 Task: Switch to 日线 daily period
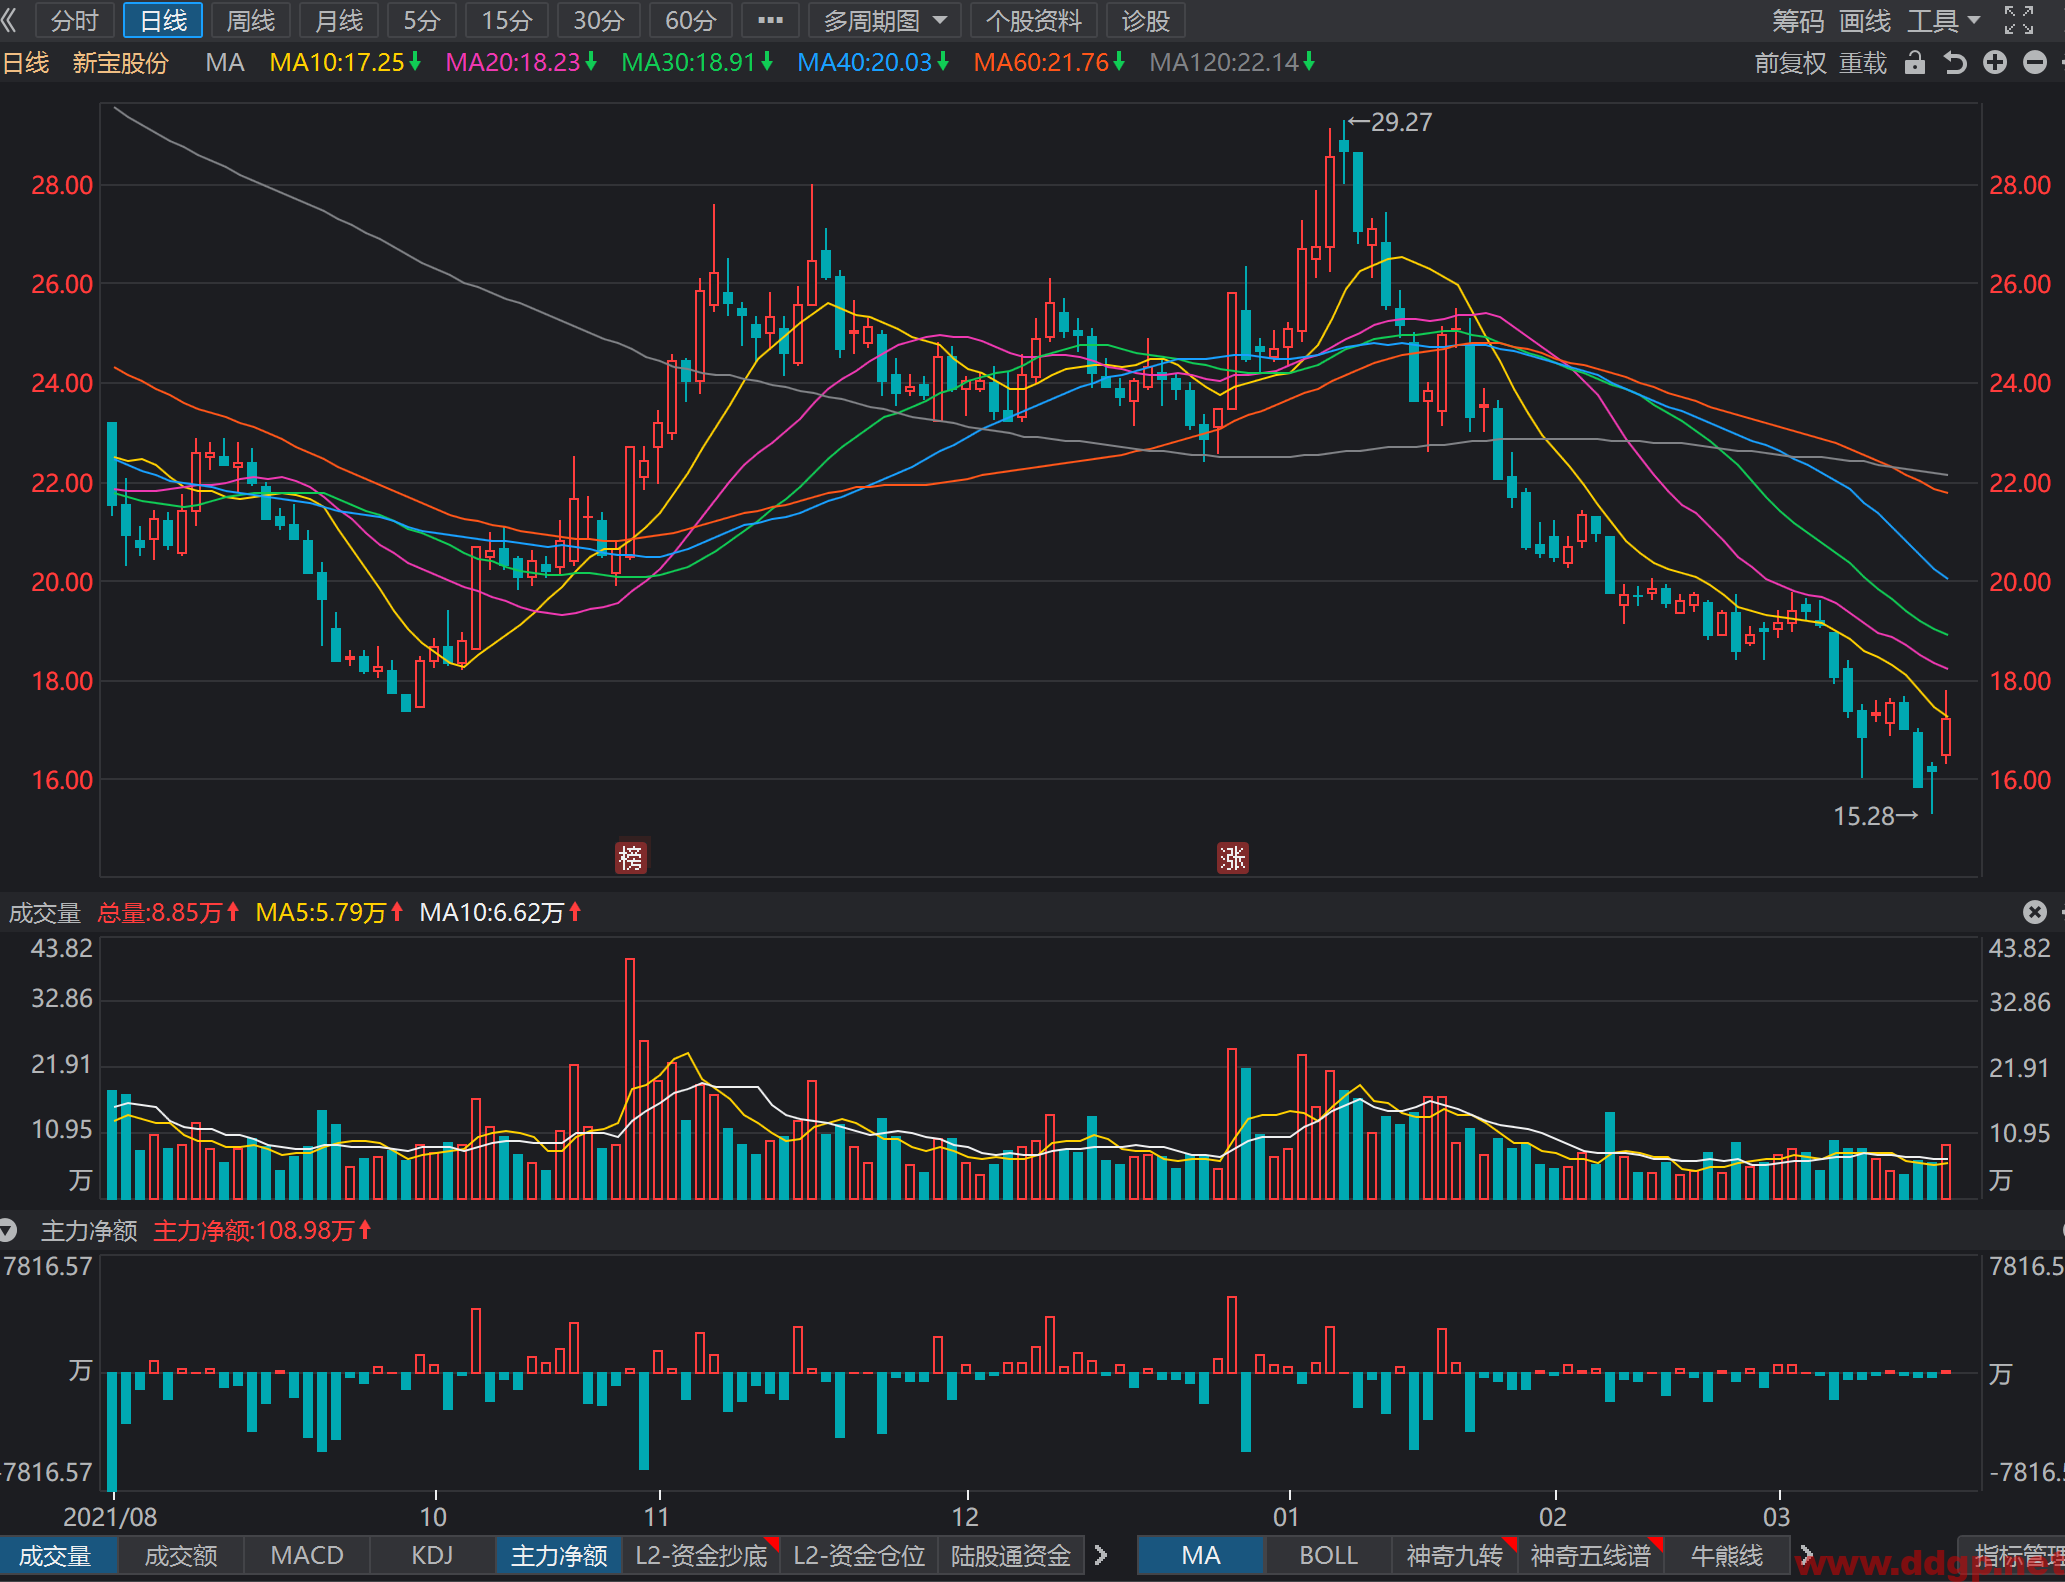coord(163,20)
